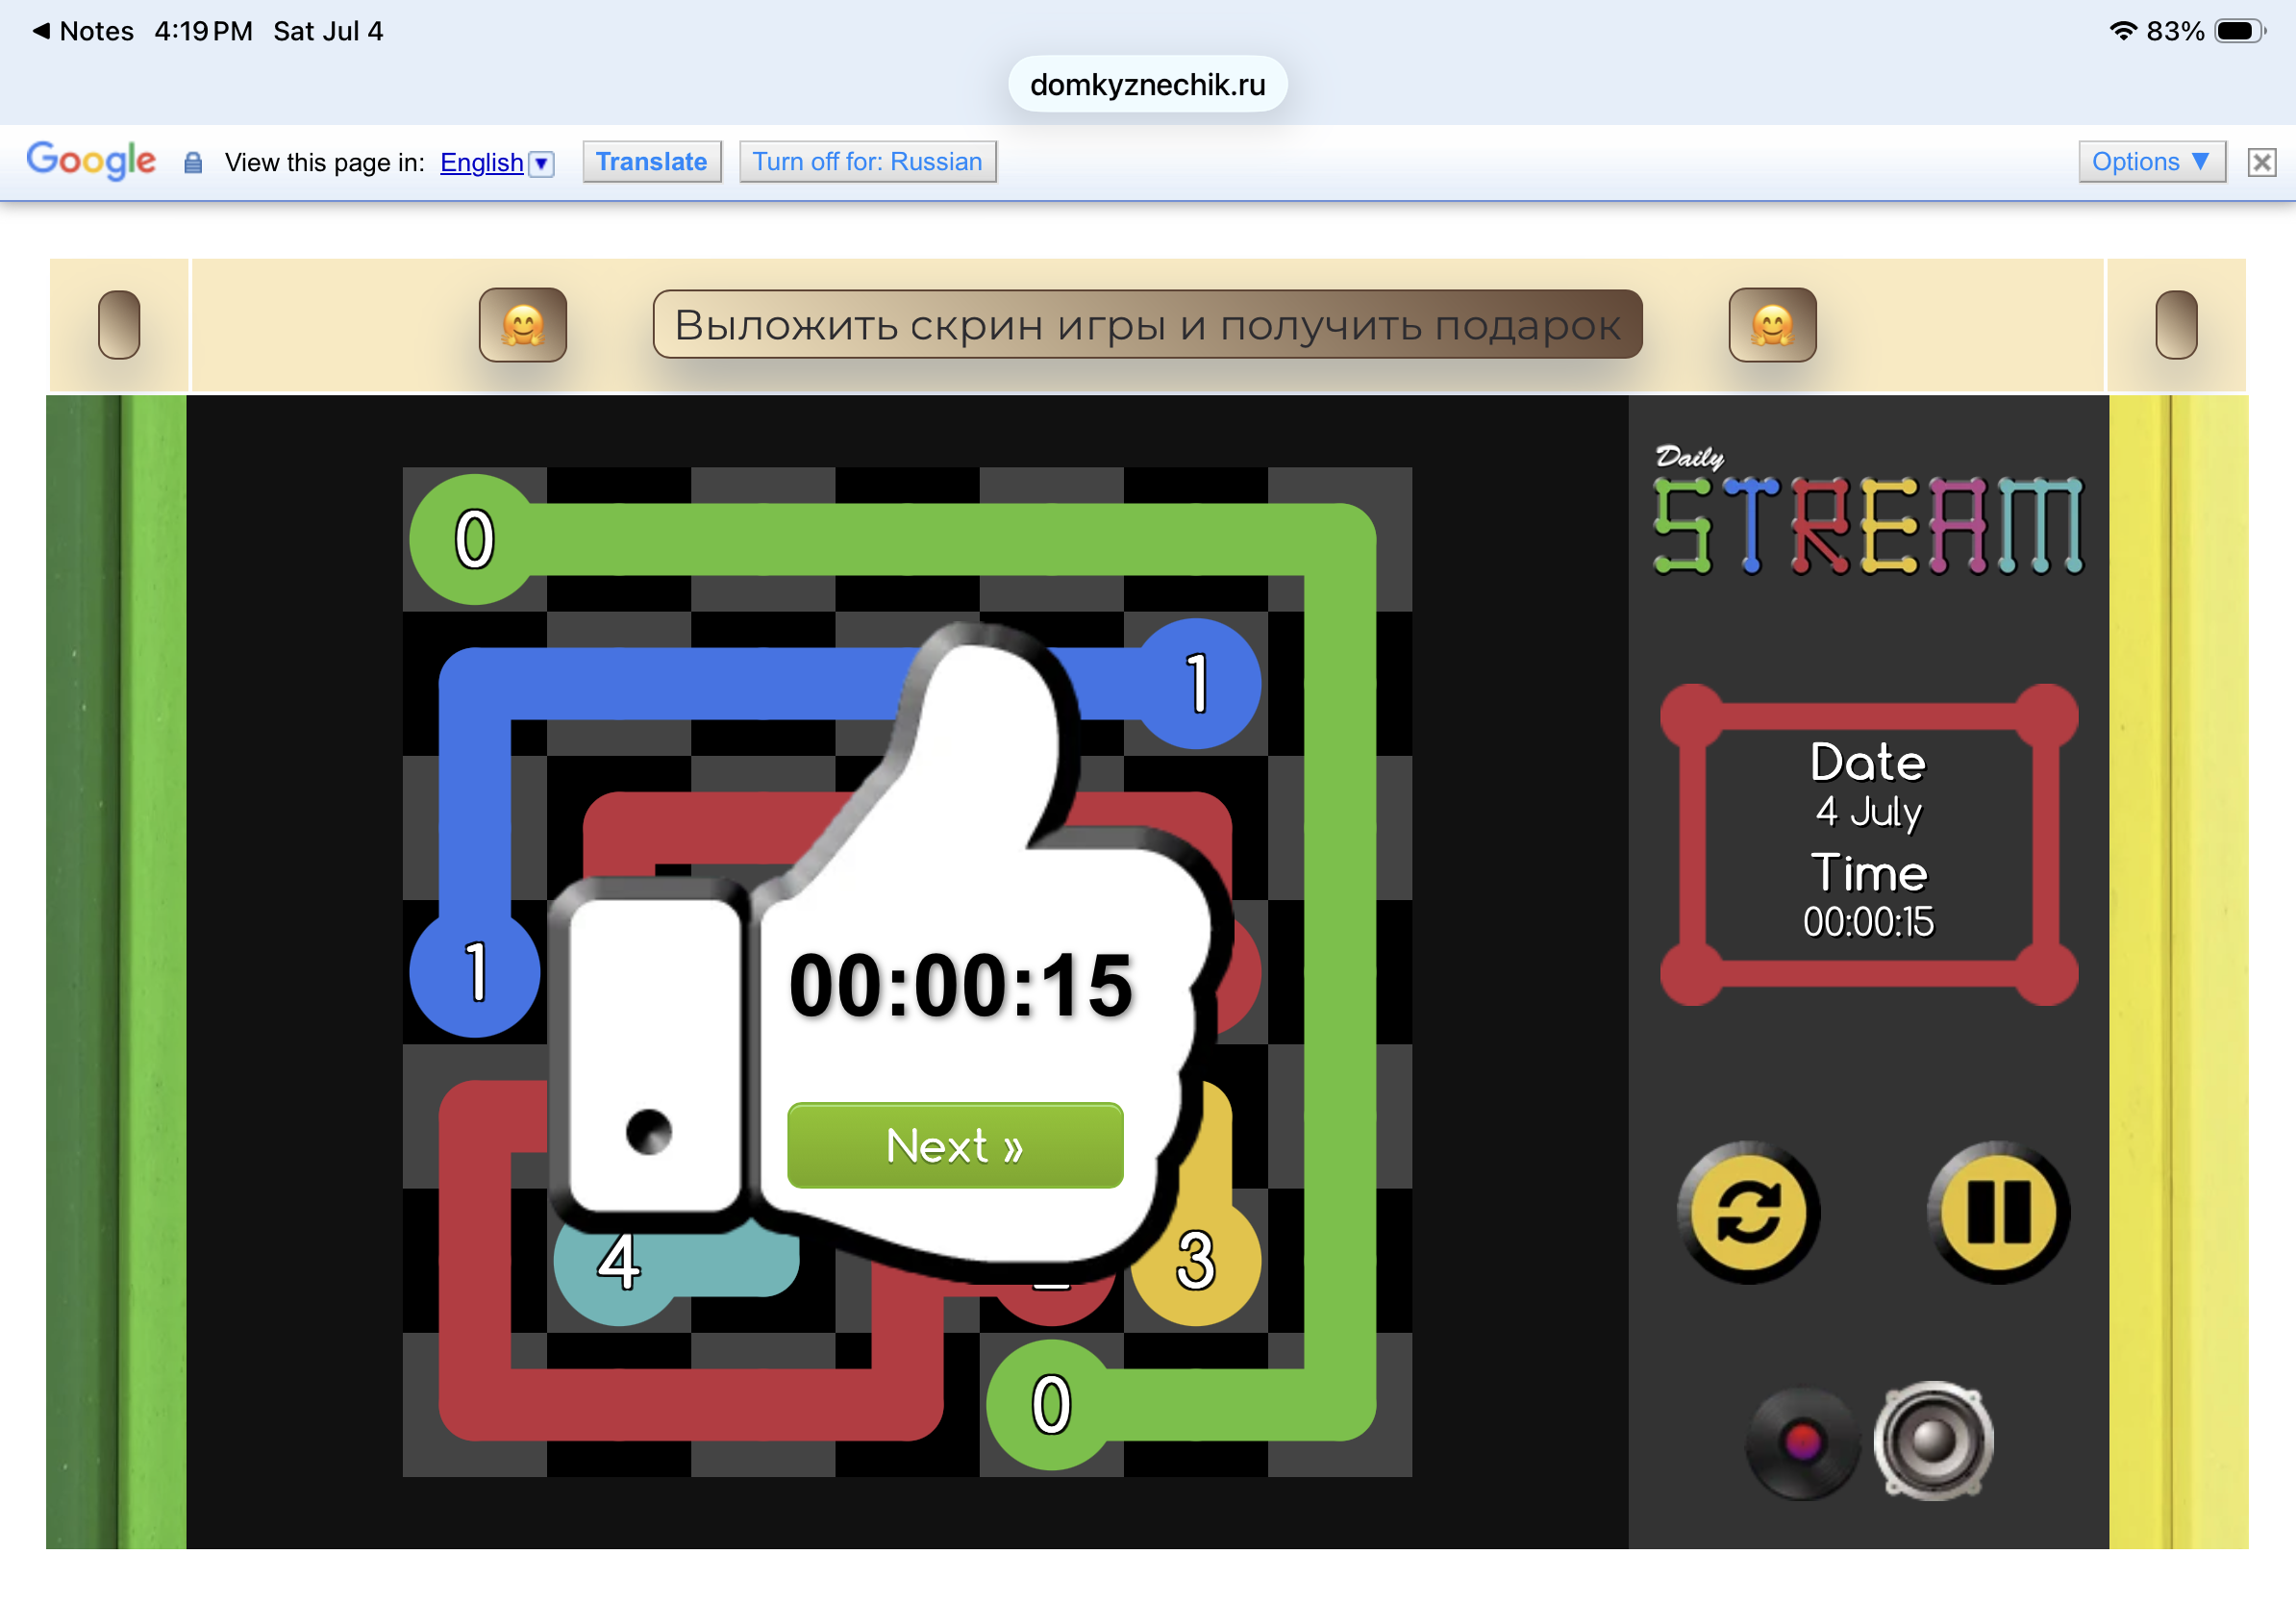Image resolution: width=2296 pixels, height=1604 pixels.
Task: Expand the Options dropdown menu
Action: 2151,162
